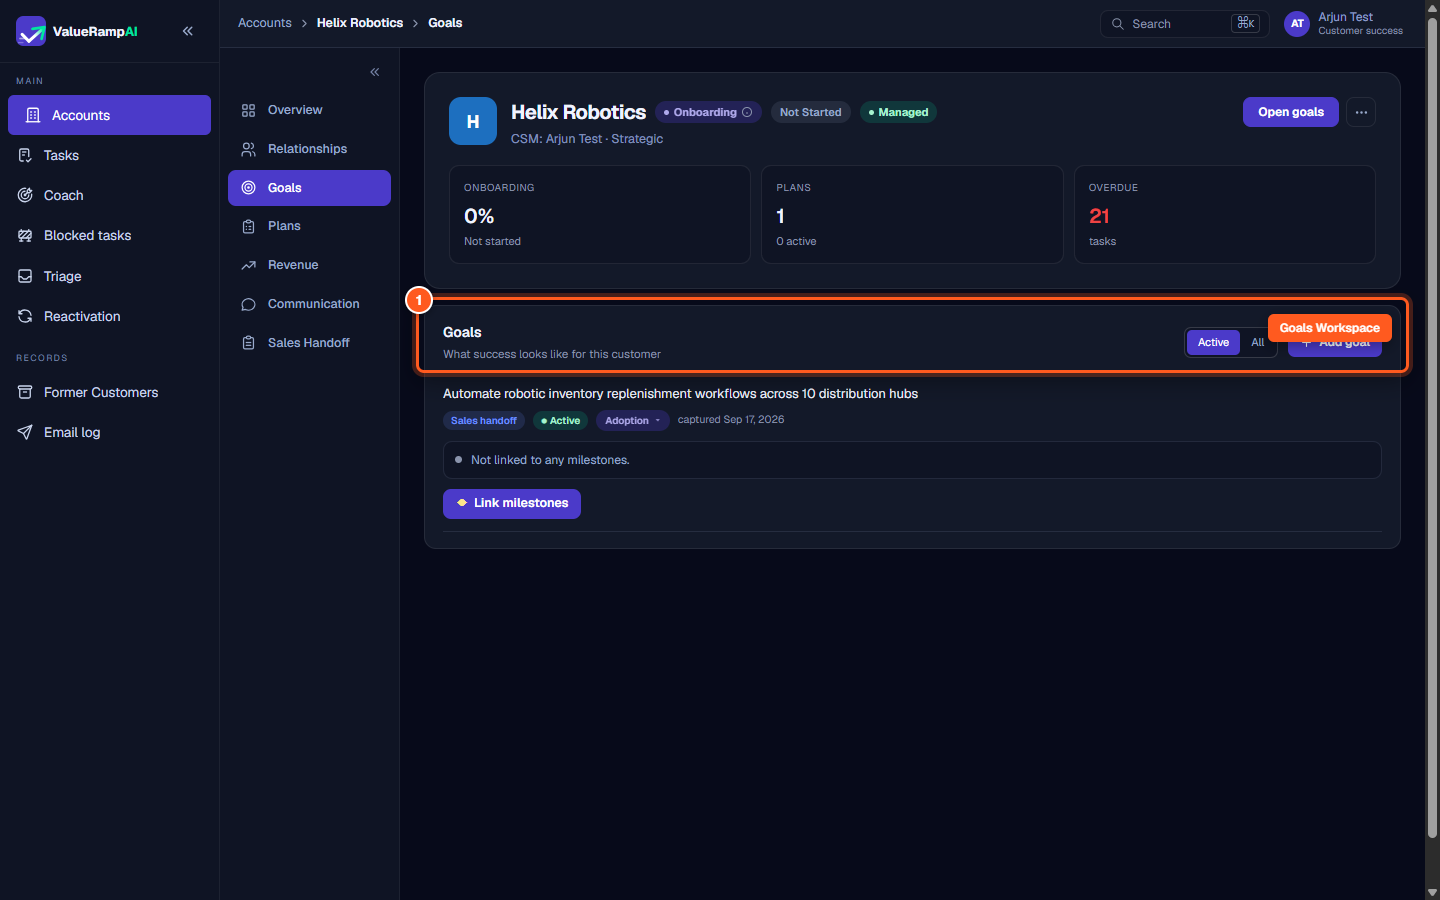Click the Coach target icon
Viewport: 1440px width, 900px height.
[25, 195]
